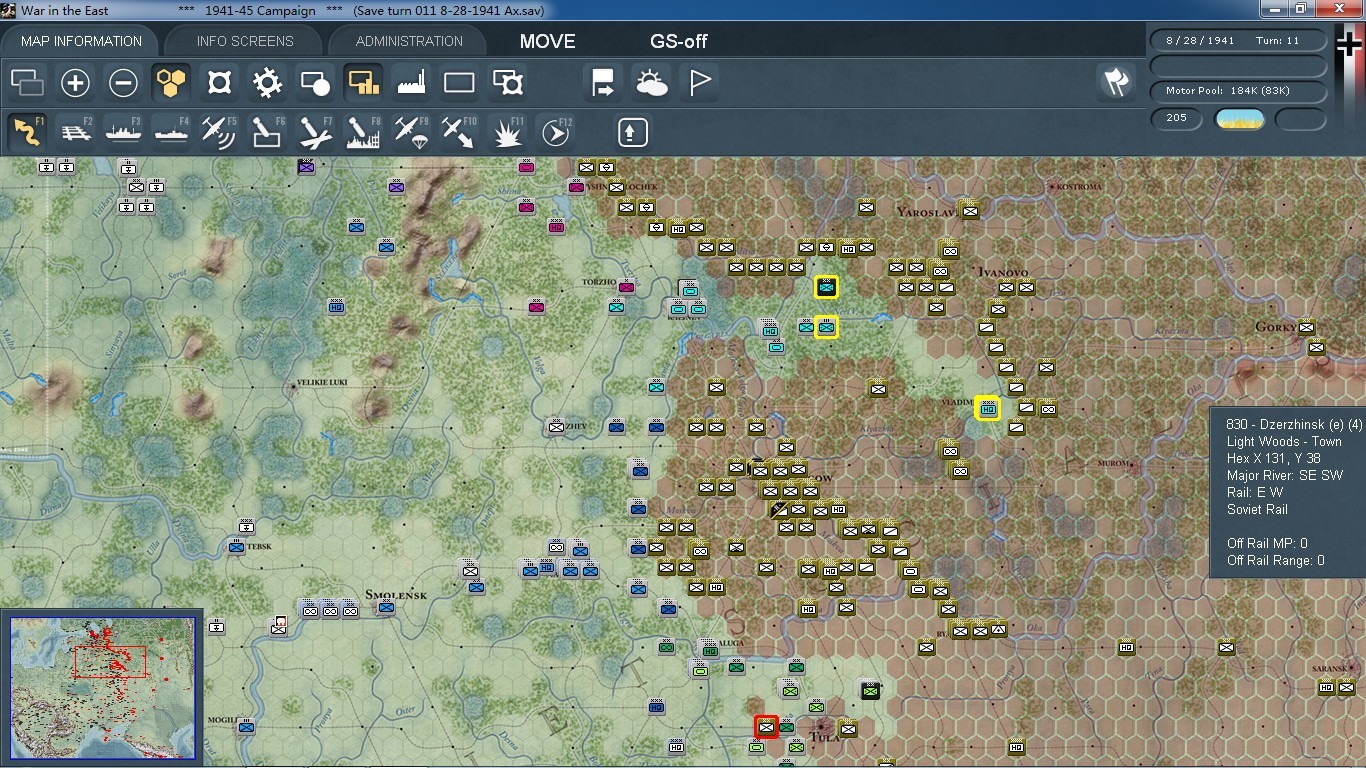Select F4 amphibious ship mode
The width and height of the screenshot is (1366, 768).
pyautogui.click(x=172, y=132)
